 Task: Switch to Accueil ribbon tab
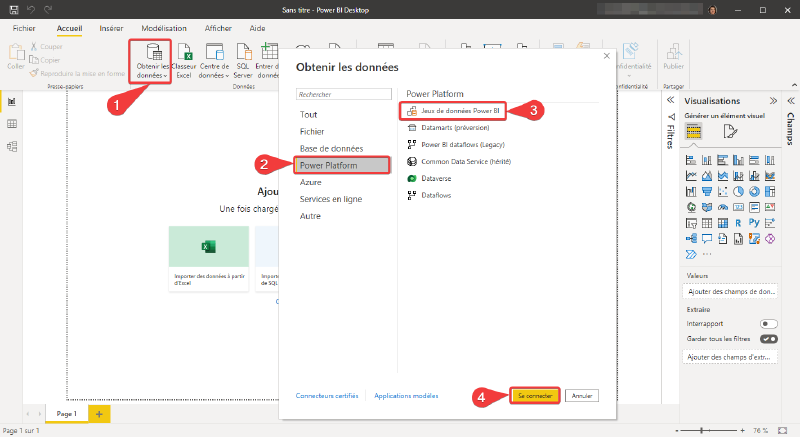[x=69, y=29]
